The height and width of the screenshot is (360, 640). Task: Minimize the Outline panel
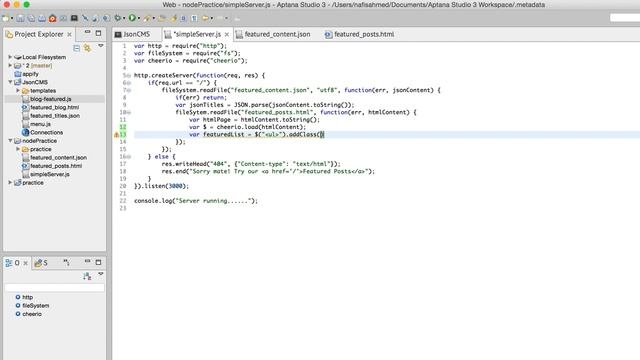click(x=87, y=261)
